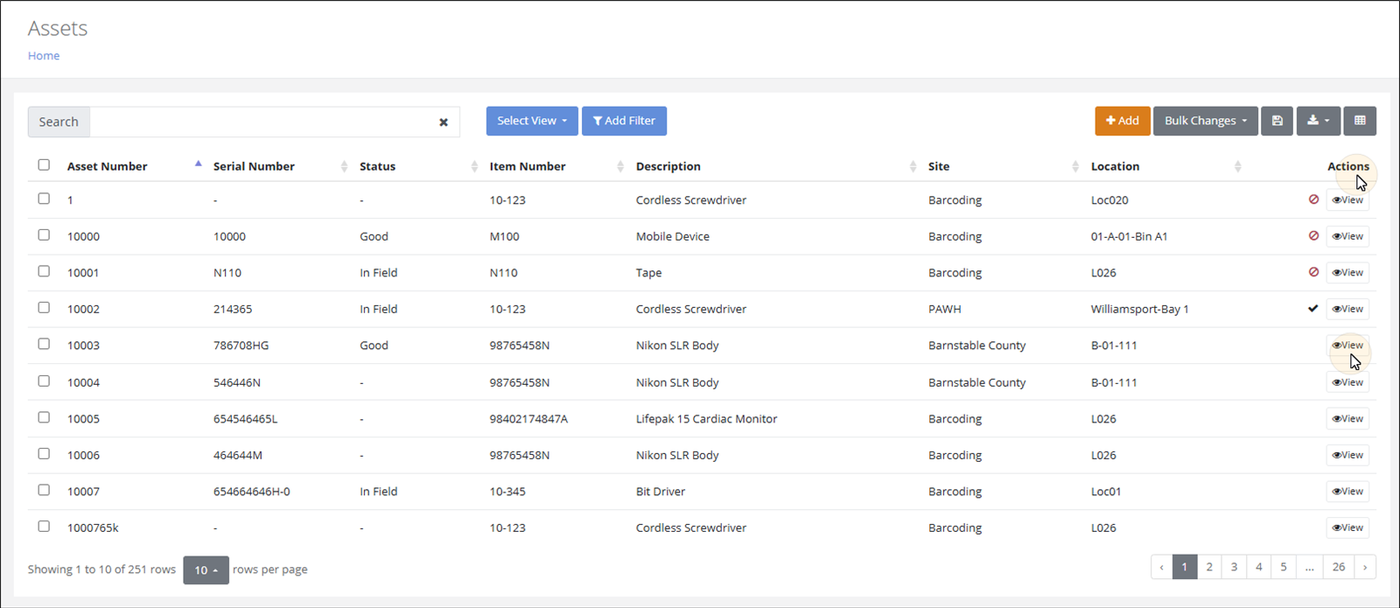Sort by Item Number column

pos(528,166)
